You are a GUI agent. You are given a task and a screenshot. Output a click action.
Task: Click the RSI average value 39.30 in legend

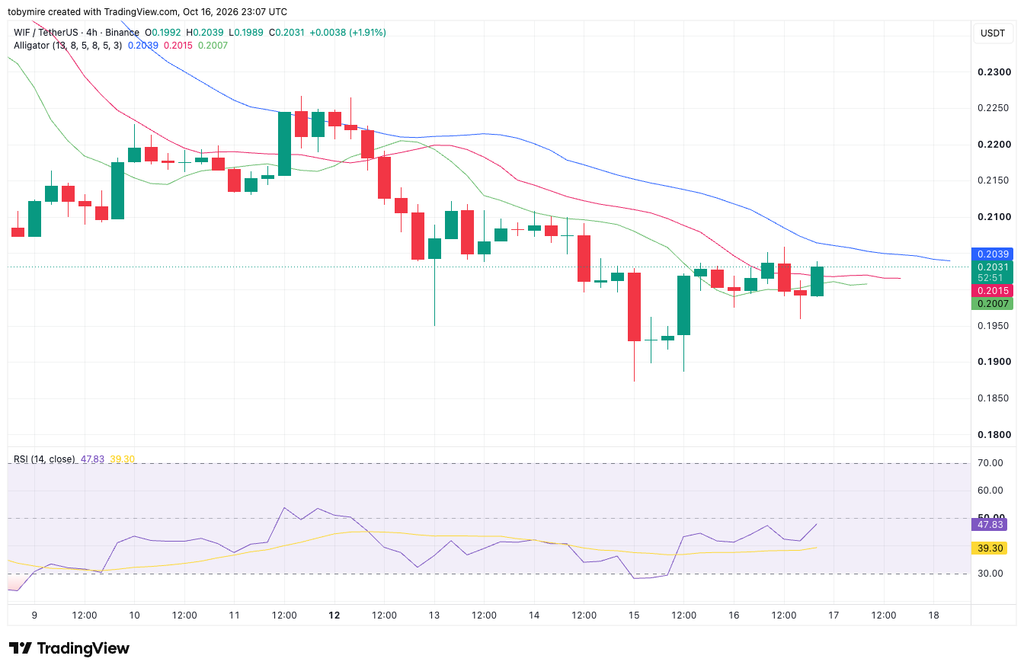123,459
